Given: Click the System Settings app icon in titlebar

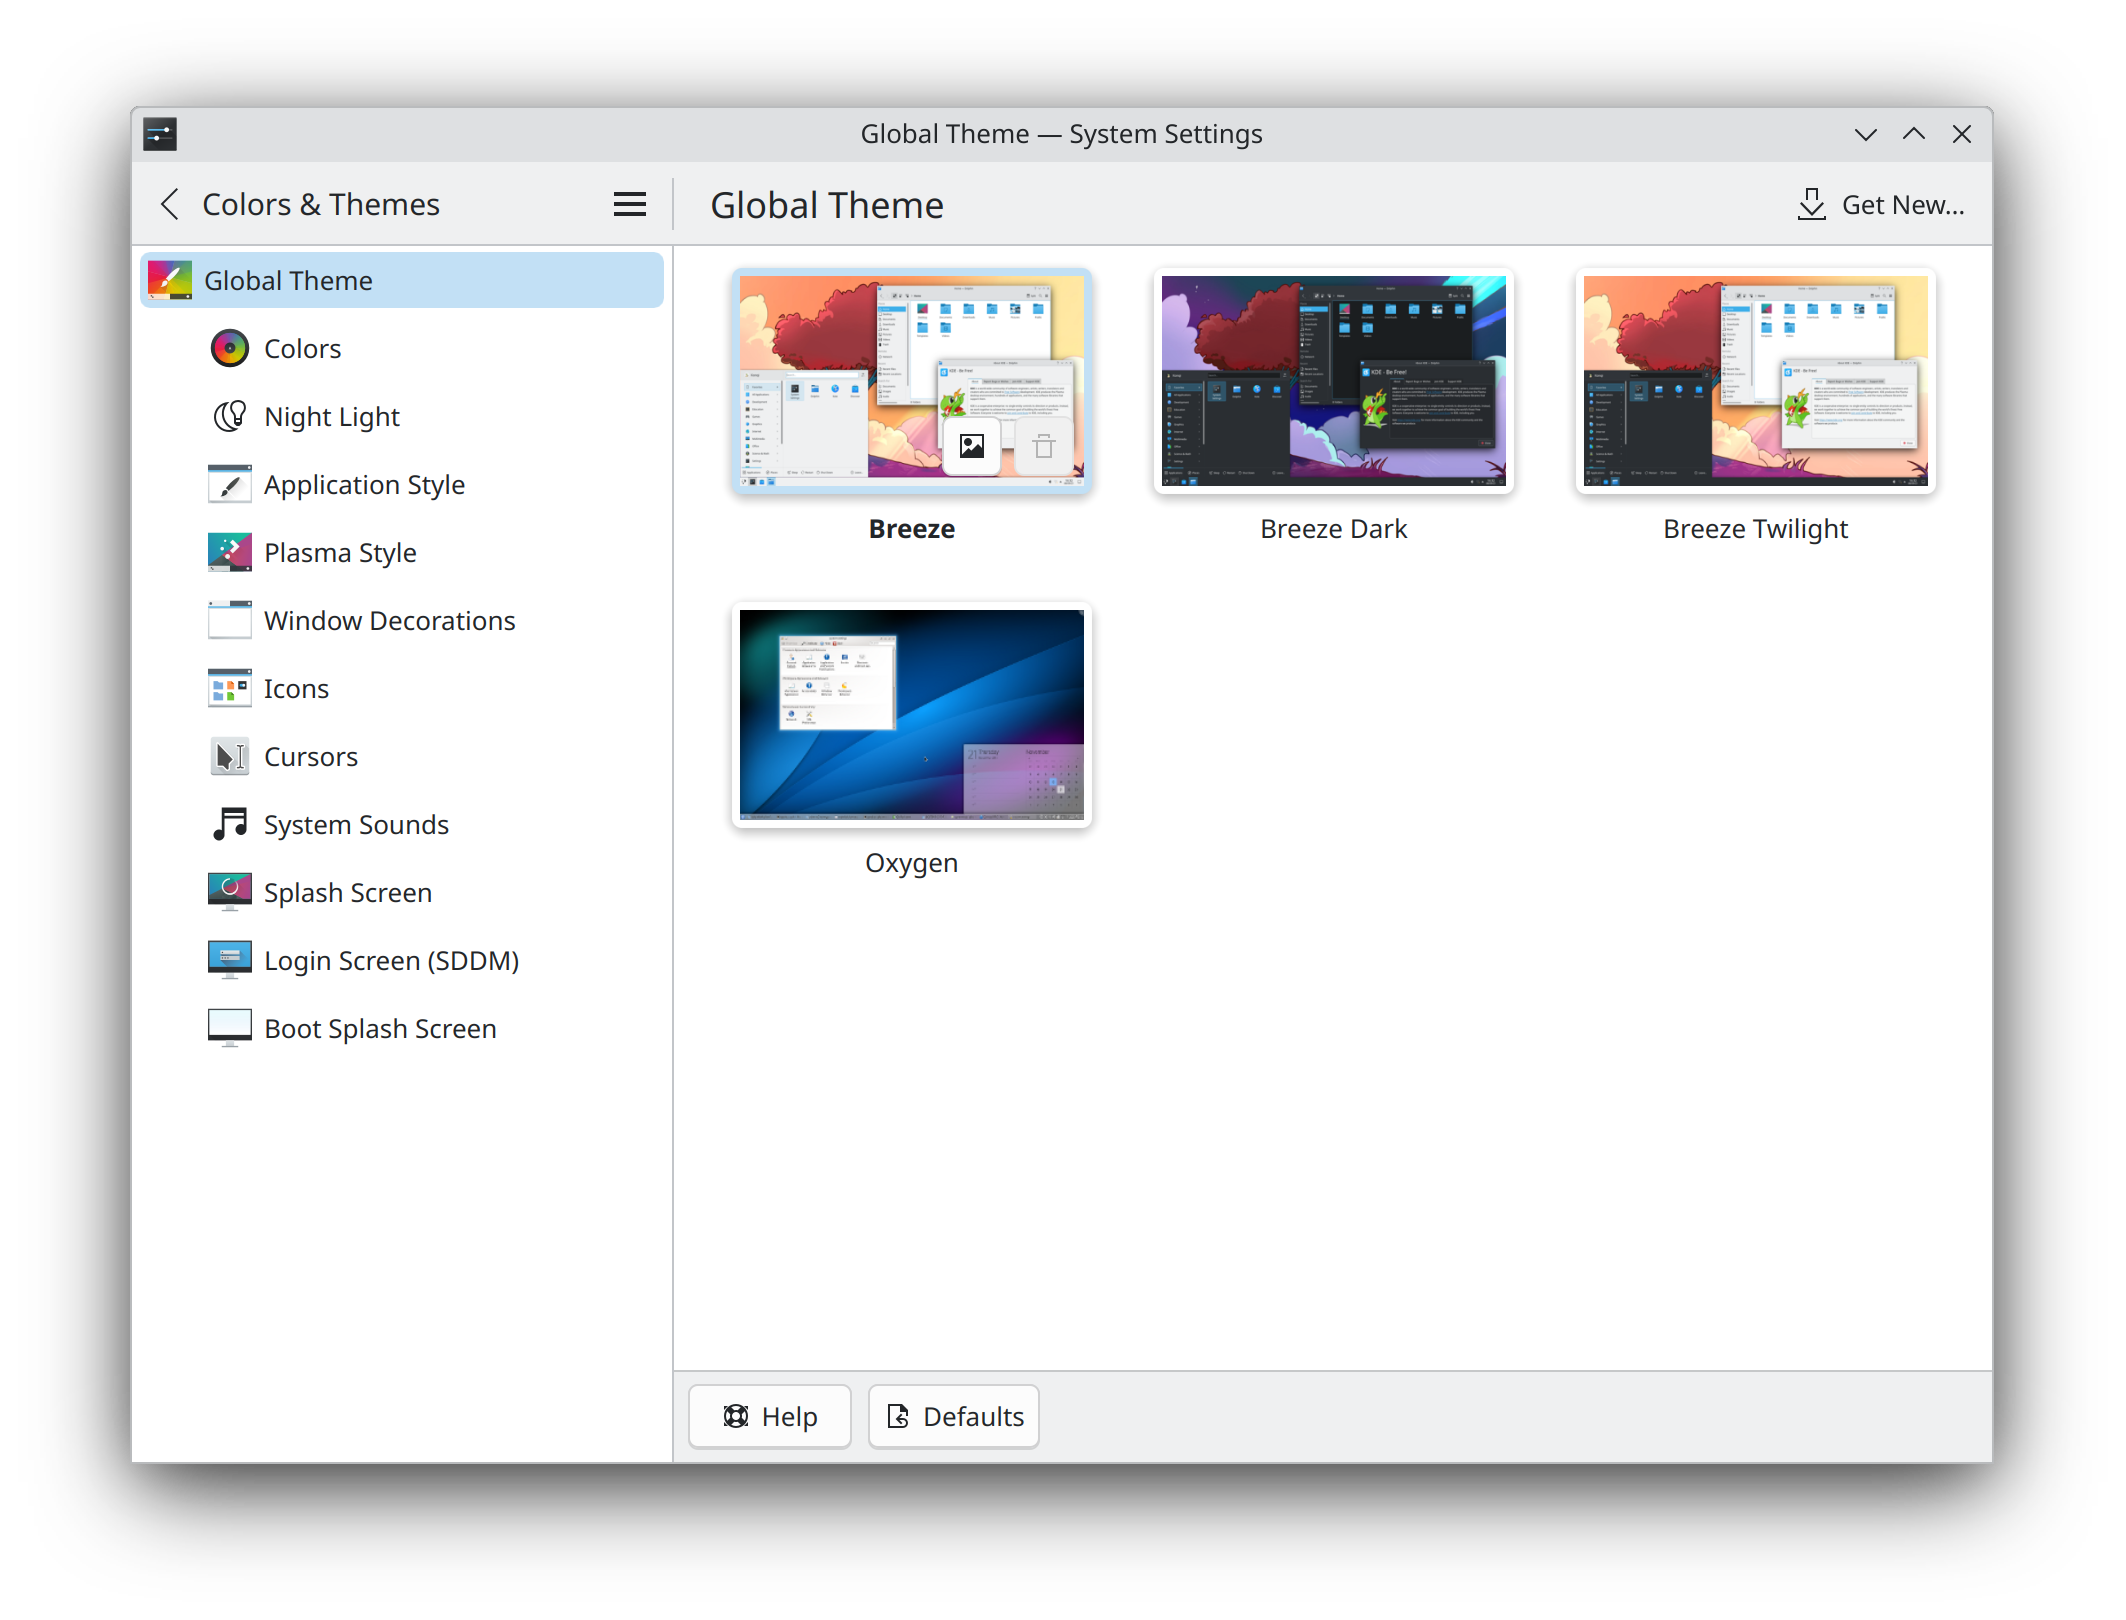Looking at the screenshot, I should click(160, 134).
